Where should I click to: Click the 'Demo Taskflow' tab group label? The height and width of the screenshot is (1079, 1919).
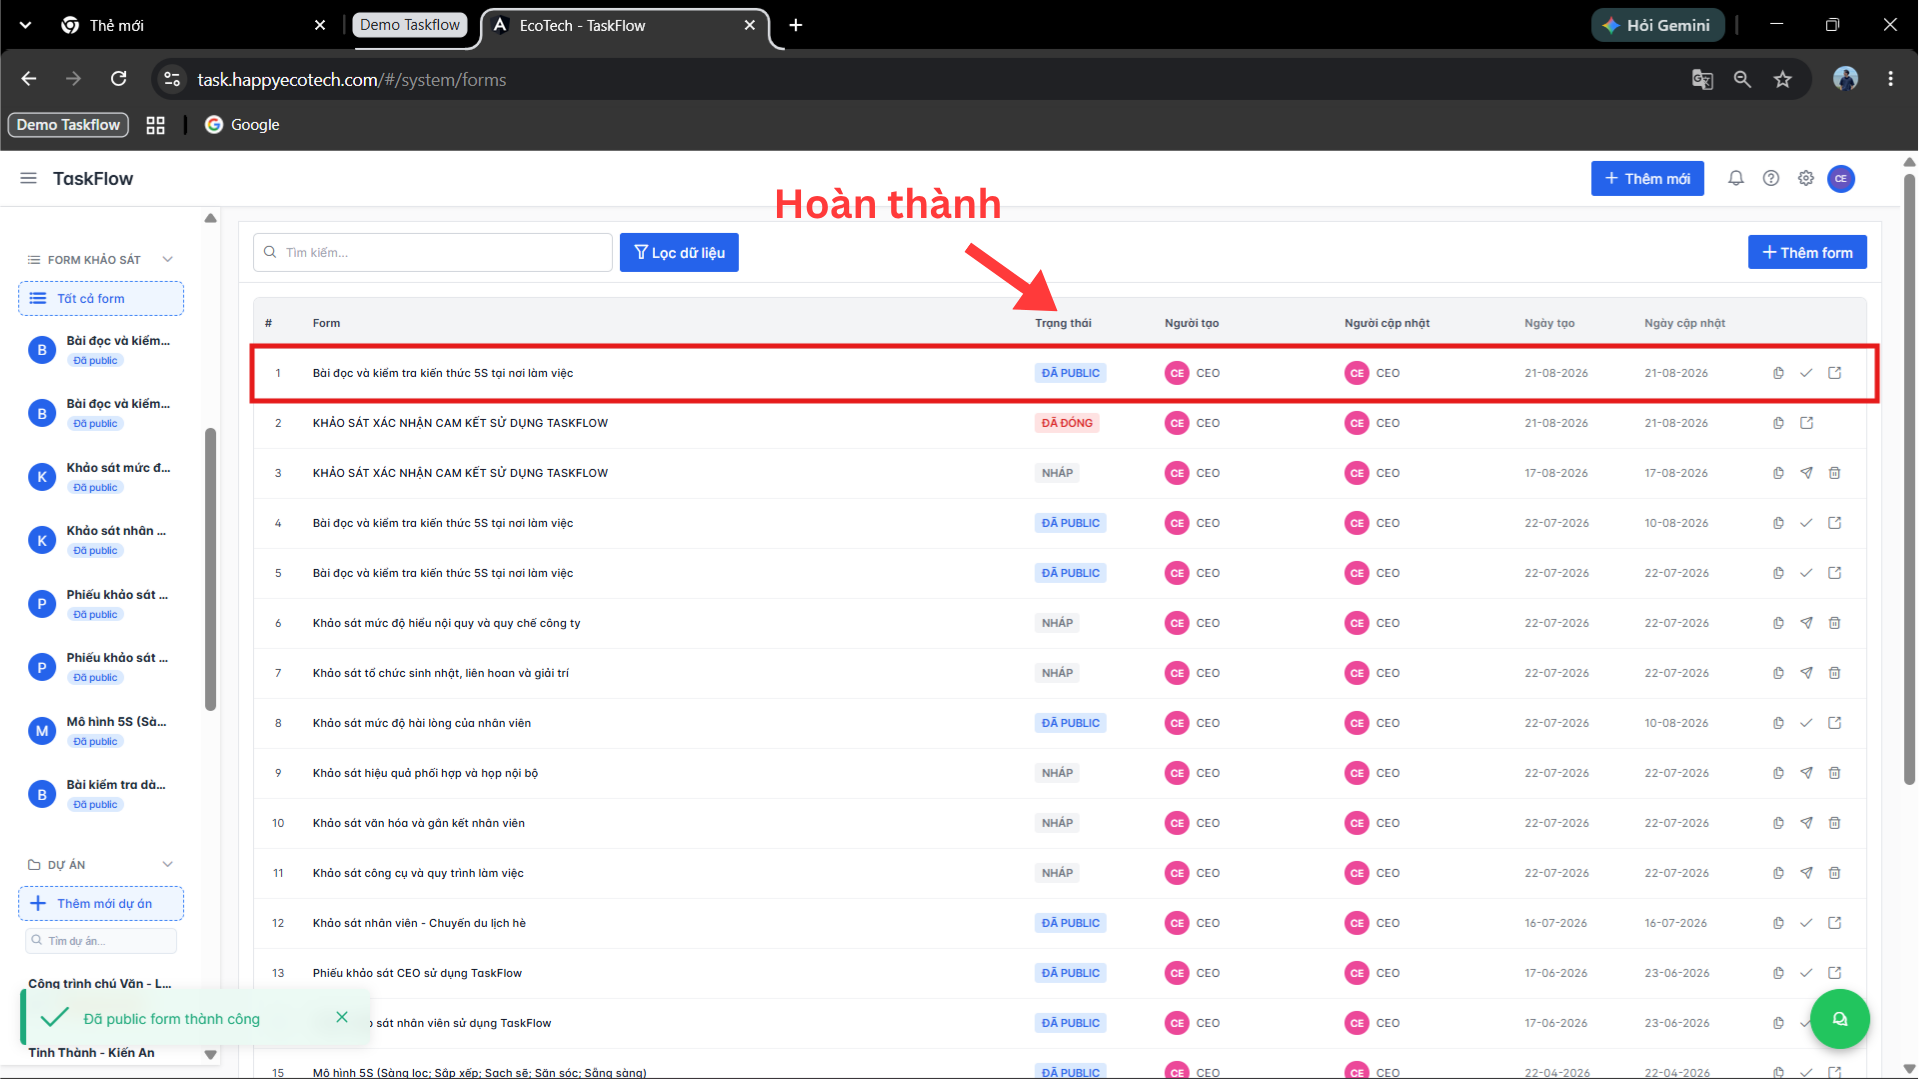tap(410, 25)
